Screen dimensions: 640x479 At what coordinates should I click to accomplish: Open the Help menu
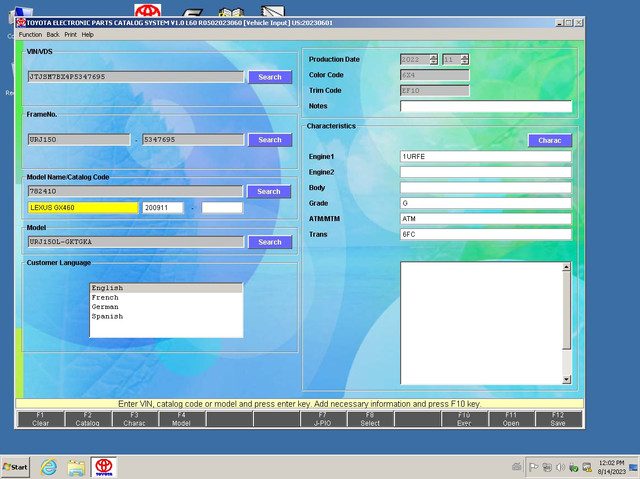click(x=87, y=35)
